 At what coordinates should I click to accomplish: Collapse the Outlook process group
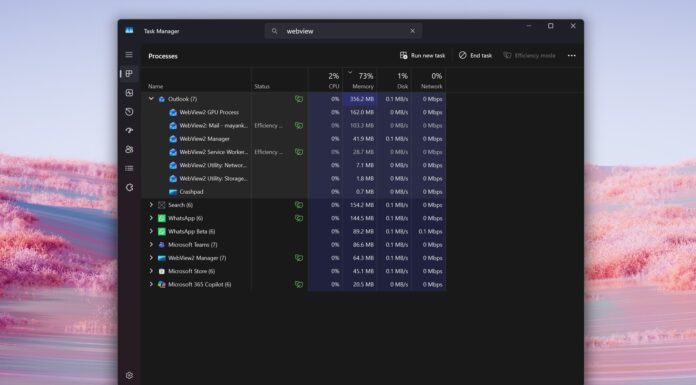(151, 99)
